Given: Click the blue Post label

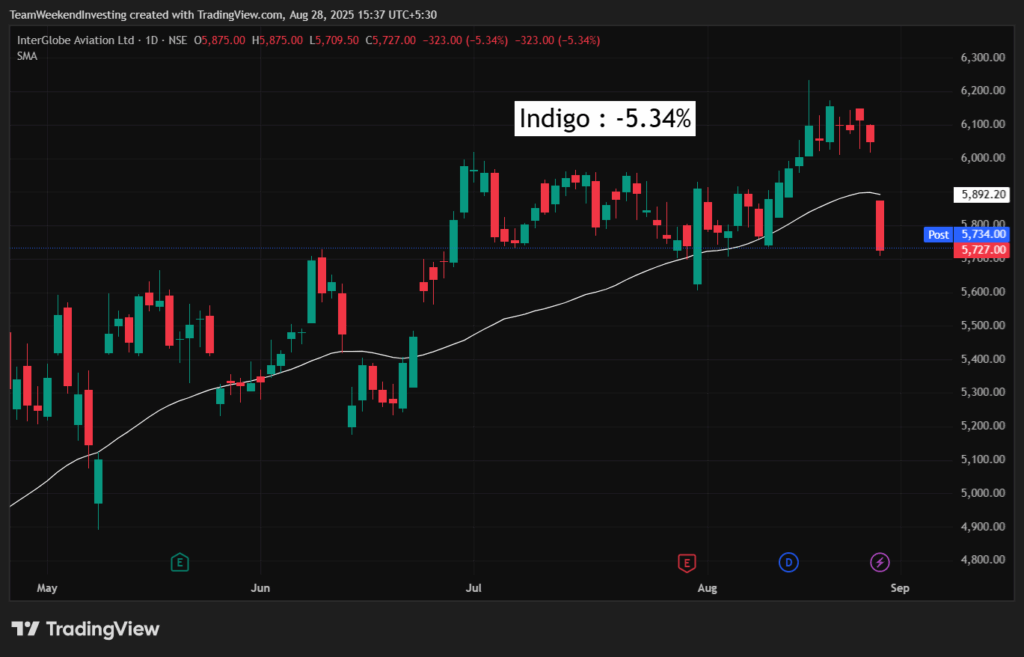Looking at the screenshot, I should tap(938, 234).
